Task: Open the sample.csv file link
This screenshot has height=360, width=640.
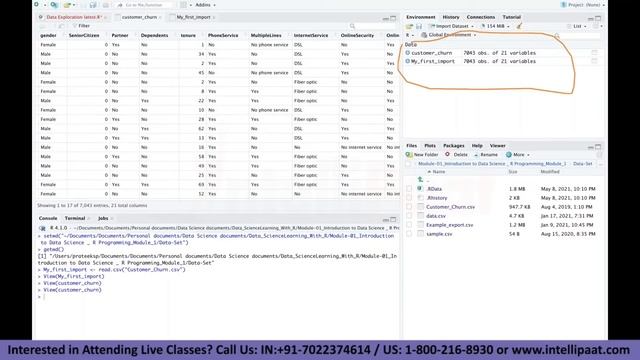Action: pos(439,234)
